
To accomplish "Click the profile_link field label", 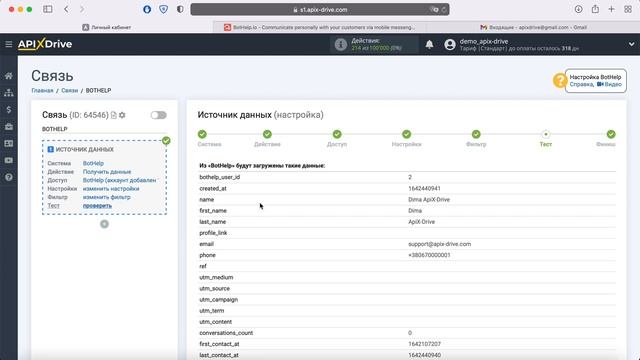I will point(213,233).
